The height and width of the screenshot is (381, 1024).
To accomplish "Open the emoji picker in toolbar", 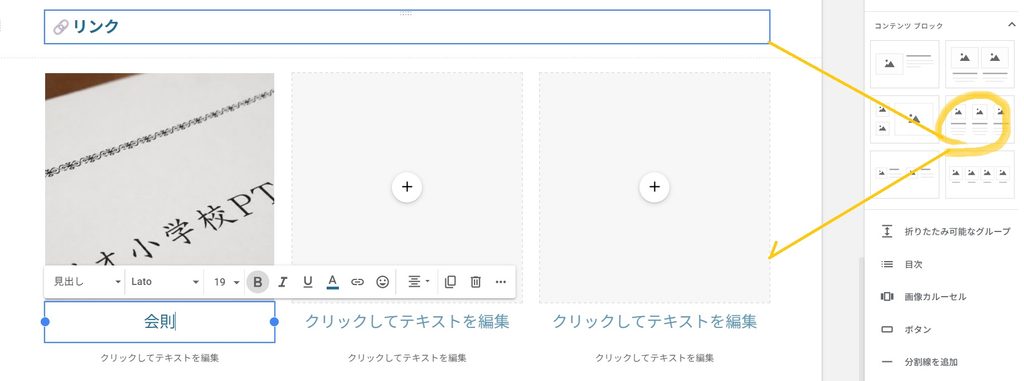I will click(x=383, y=282).
